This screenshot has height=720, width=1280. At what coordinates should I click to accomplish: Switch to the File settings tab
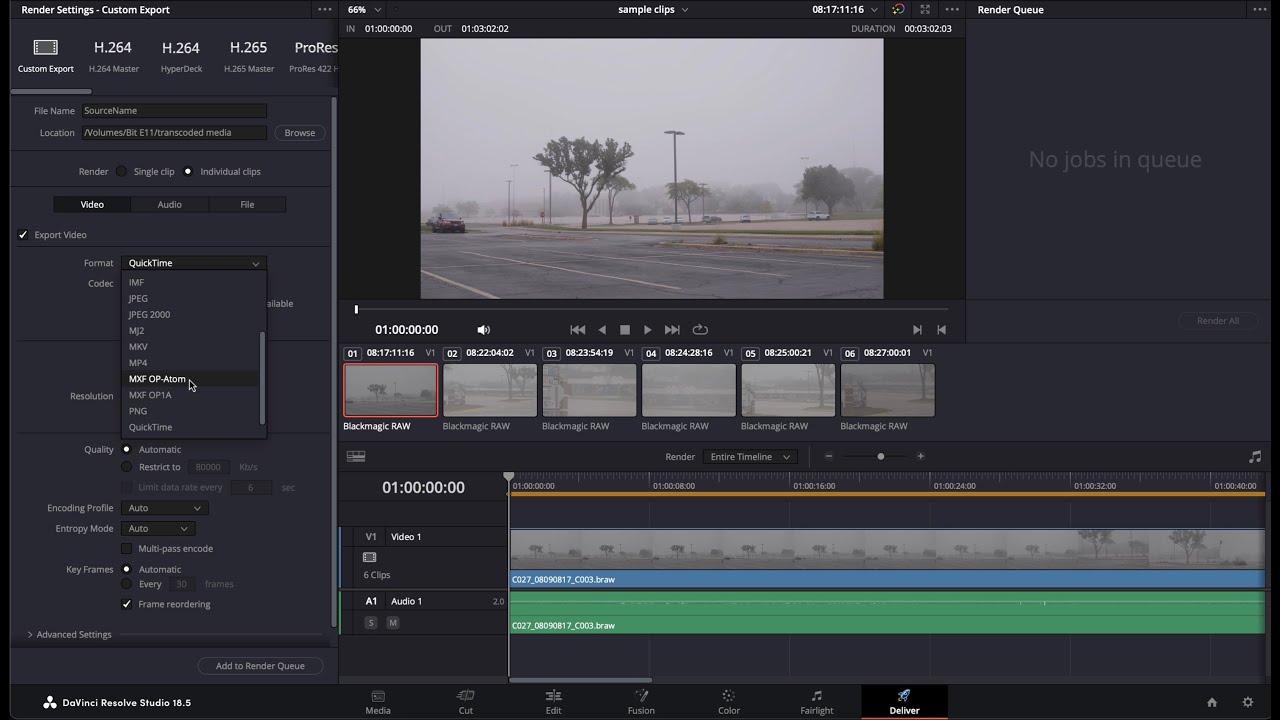point(247,204)
